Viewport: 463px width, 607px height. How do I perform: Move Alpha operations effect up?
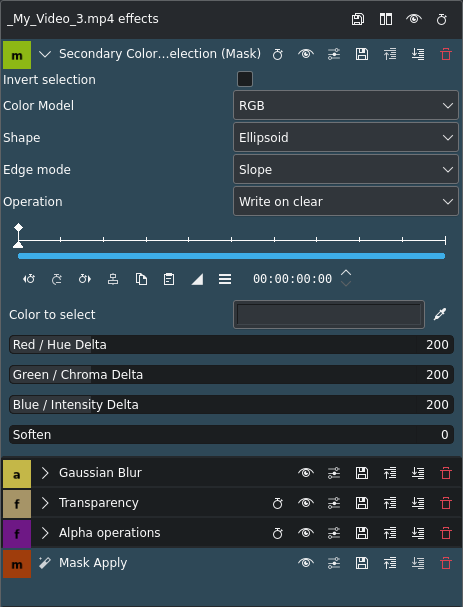390,533
